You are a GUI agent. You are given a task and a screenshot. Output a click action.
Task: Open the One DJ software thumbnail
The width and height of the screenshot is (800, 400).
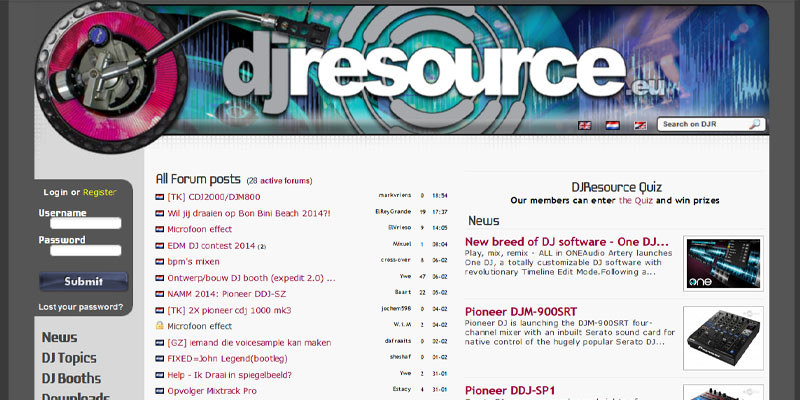click(x=723, y=264)
